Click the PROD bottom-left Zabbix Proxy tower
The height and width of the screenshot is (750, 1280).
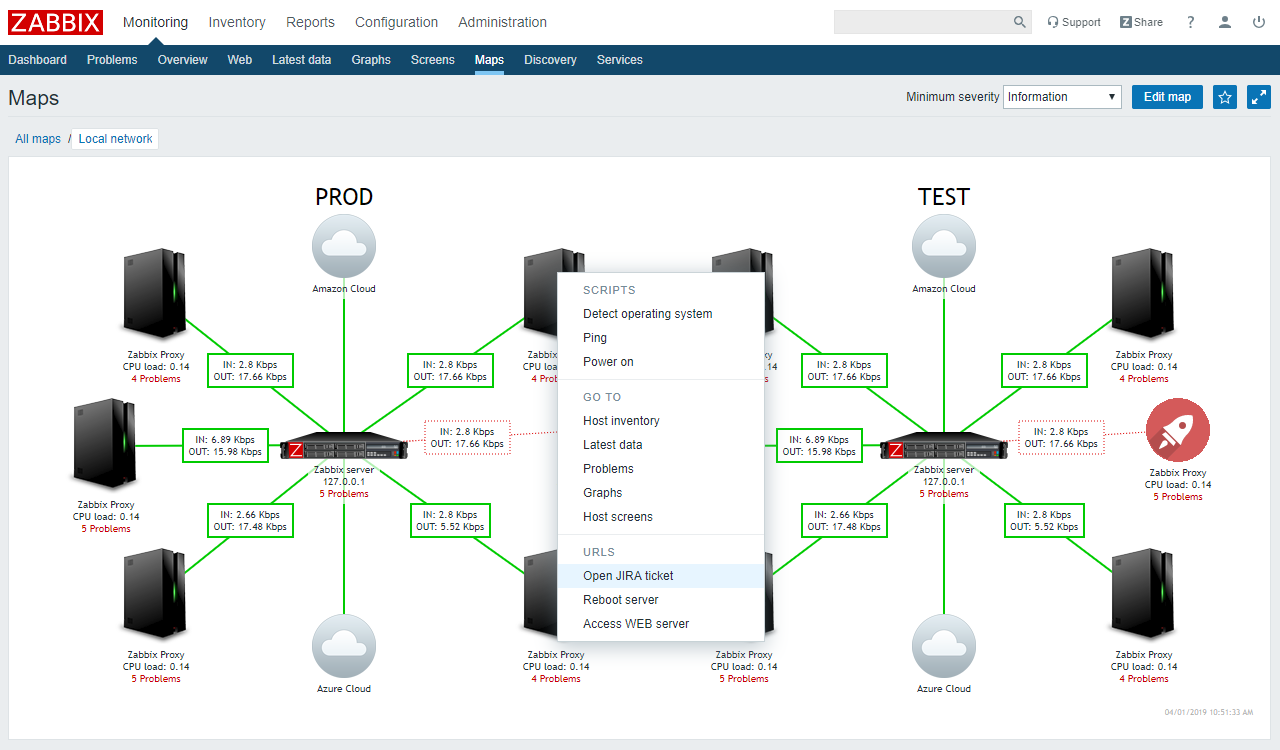point(155,592)
